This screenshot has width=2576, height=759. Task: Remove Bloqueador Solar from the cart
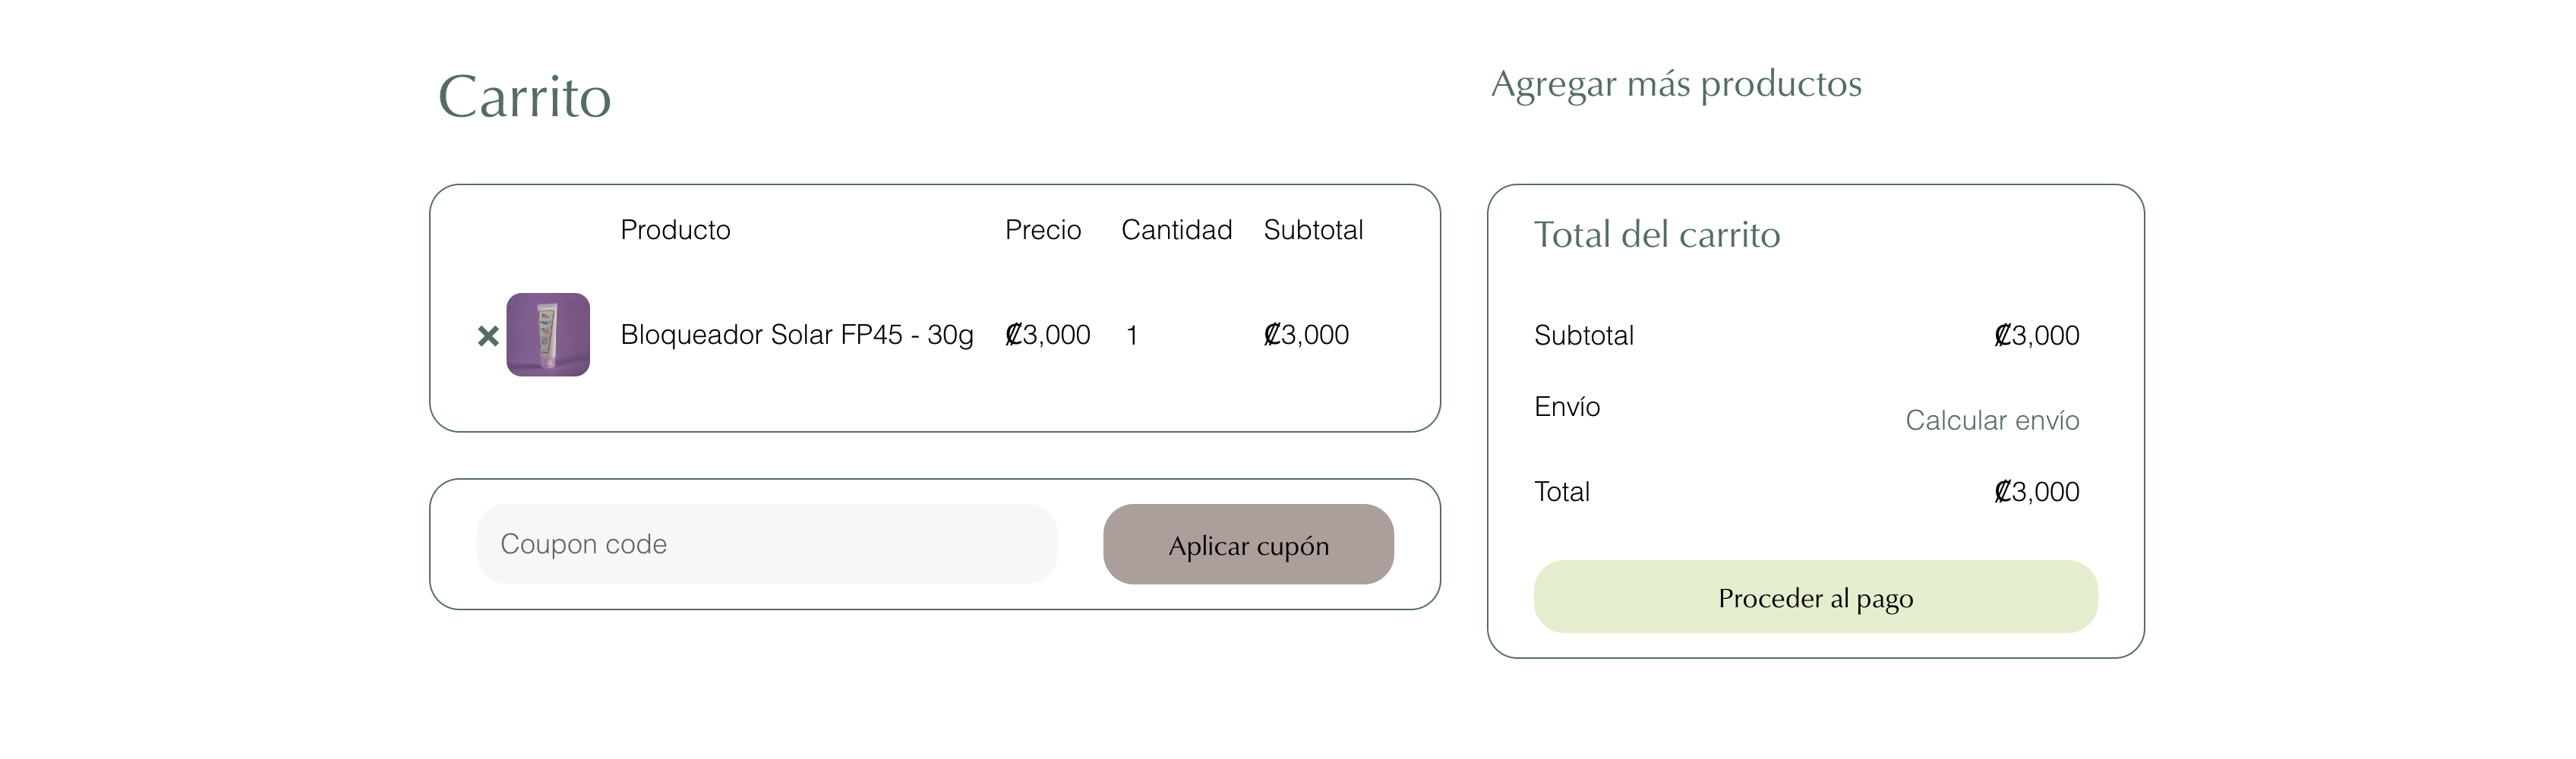click(x=488, y=336)
